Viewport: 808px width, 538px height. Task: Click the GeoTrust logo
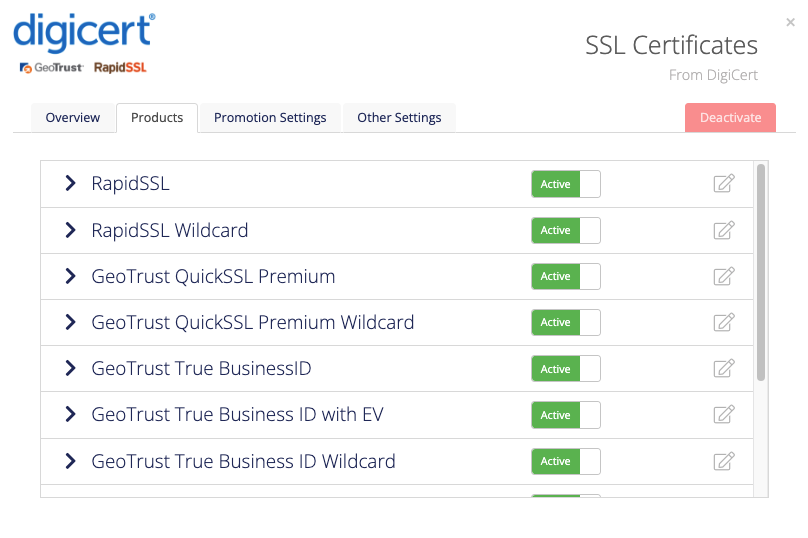51,68
